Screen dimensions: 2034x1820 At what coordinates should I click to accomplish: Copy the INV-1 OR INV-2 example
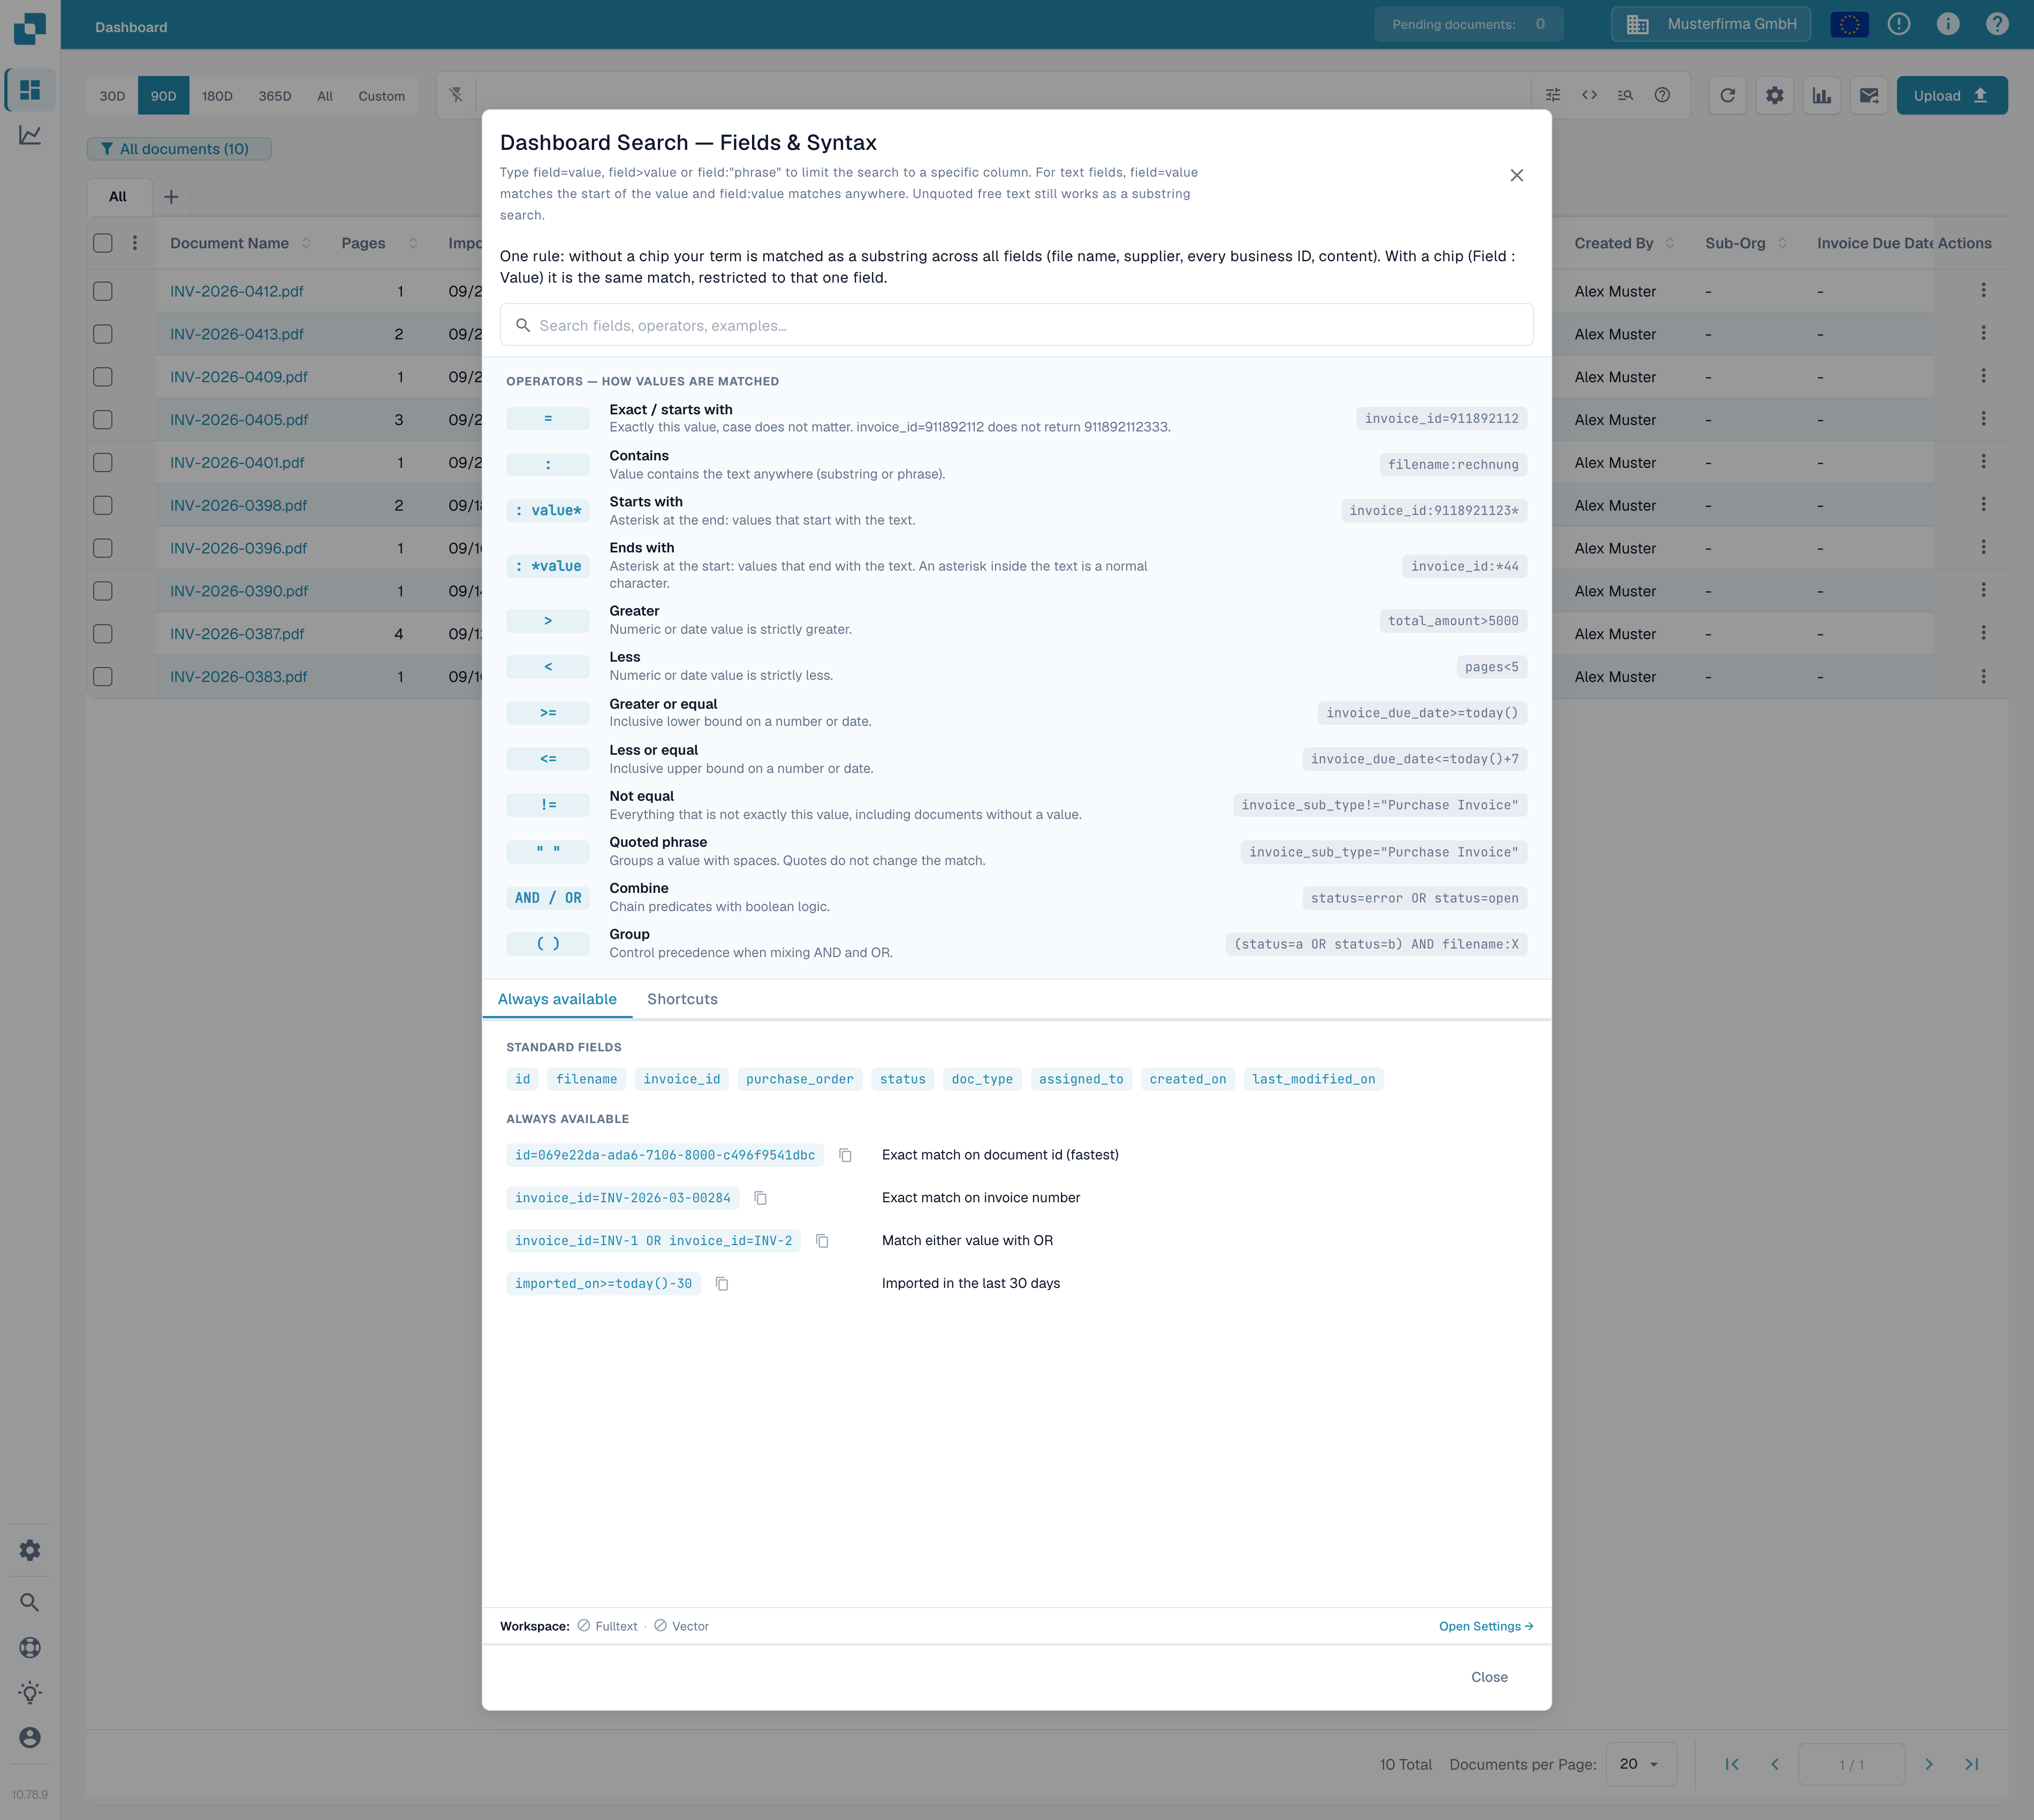[822, 1241]
